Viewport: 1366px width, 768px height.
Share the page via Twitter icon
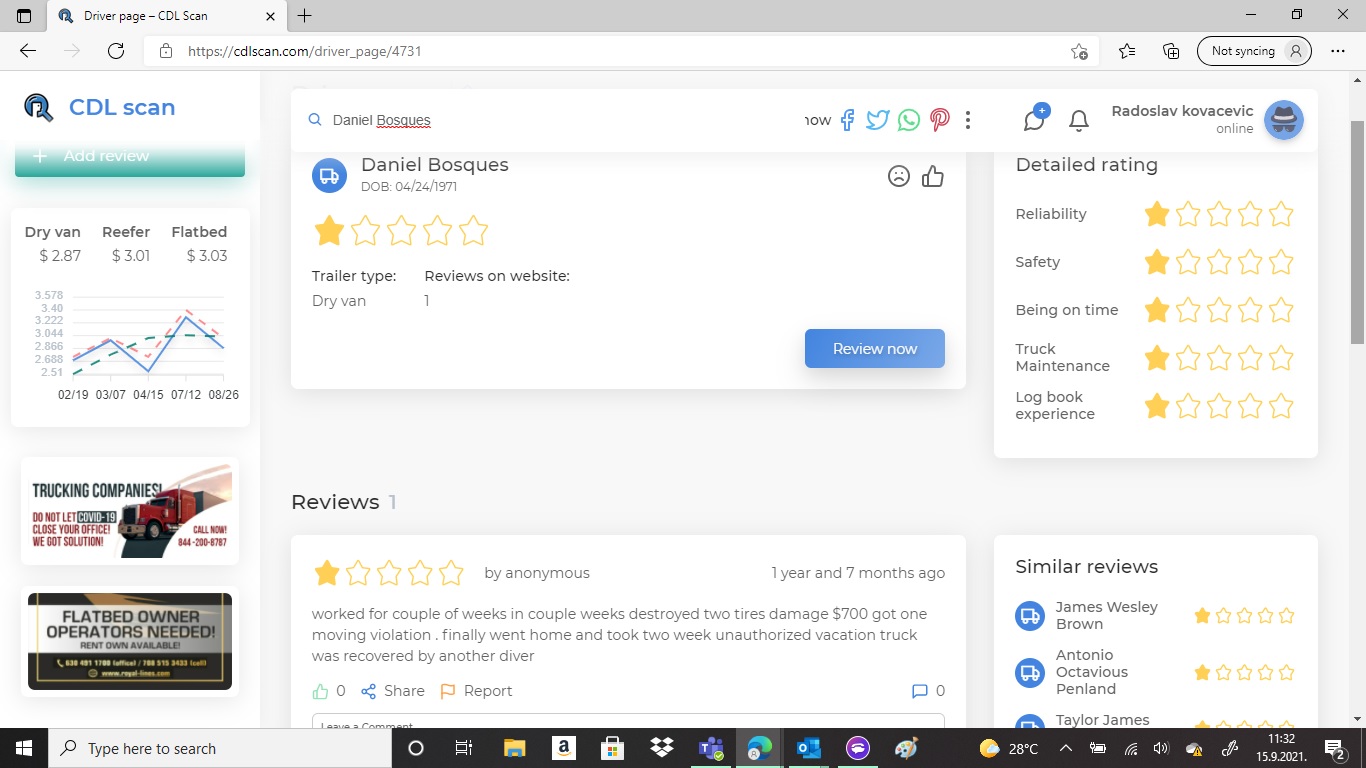(x=877, y=120)
